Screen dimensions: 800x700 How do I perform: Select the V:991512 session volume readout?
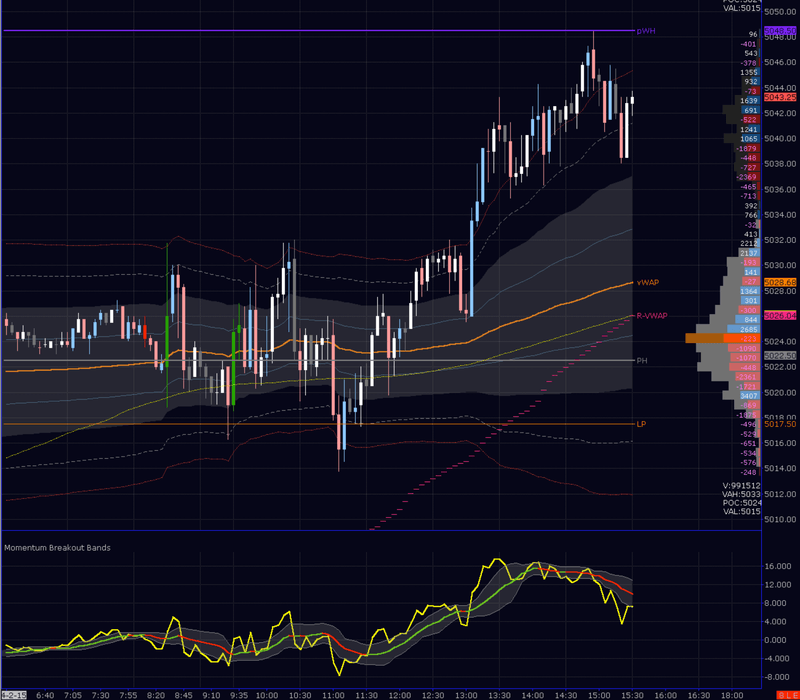740,486
